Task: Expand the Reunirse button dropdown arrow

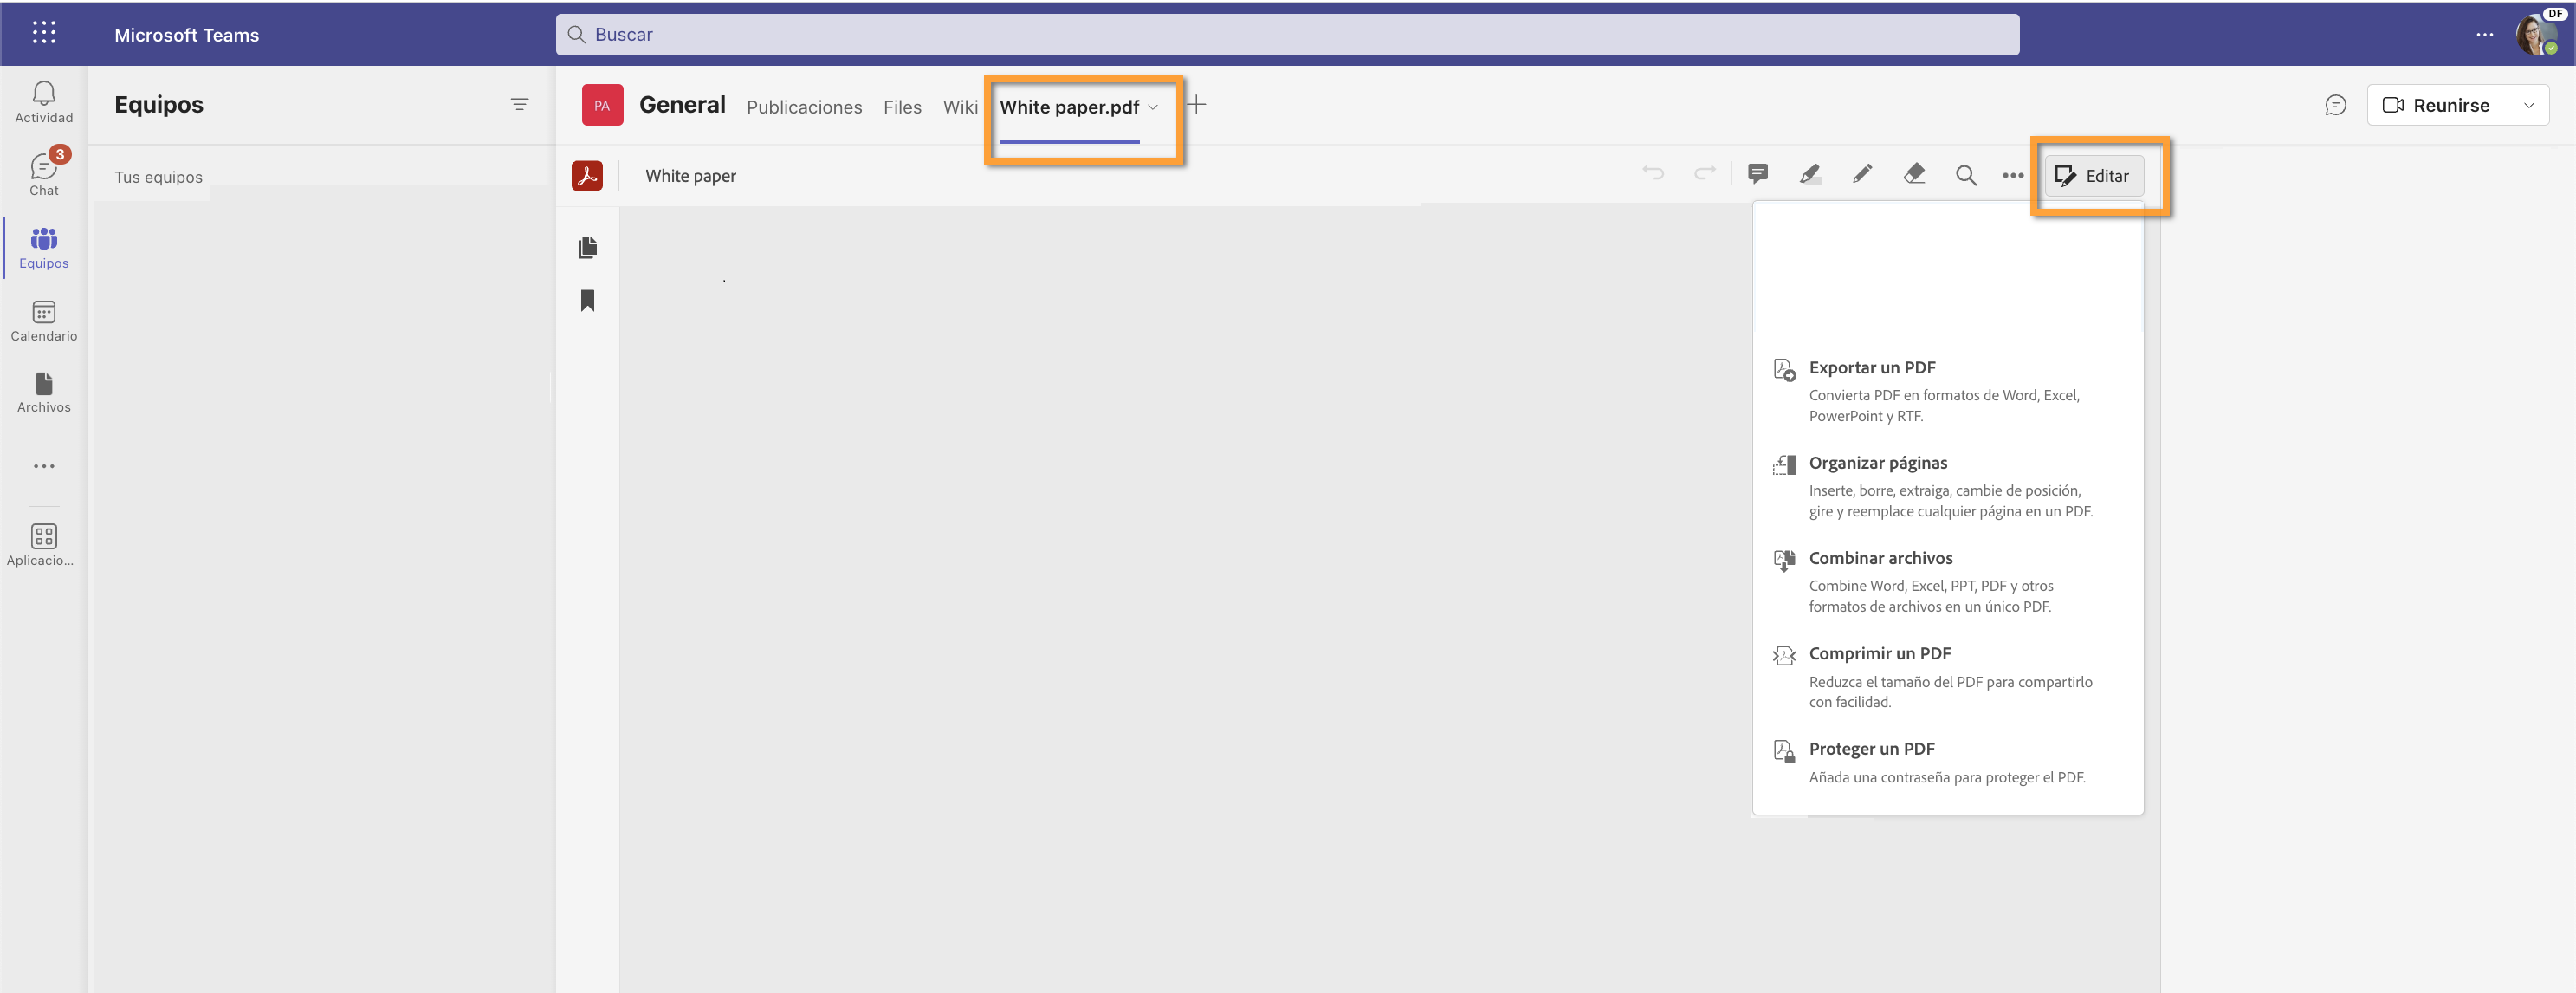Action: pyautogui.click(x=2529, y=104)
